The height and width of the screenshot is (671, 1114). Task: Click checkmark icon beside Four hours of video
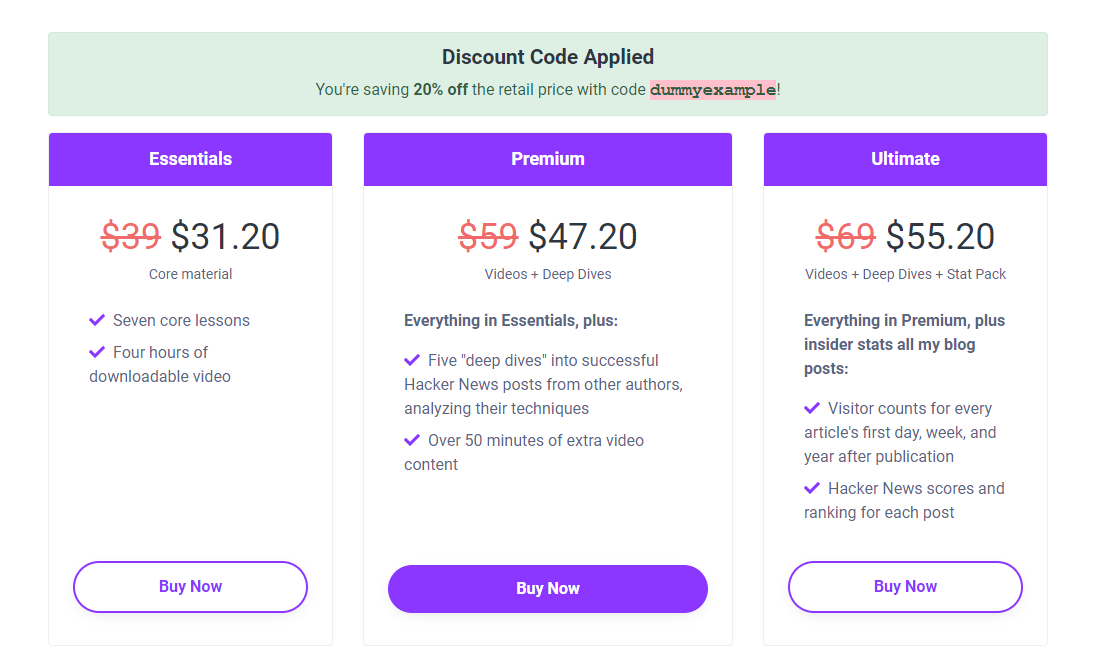pyautogui.click(x=97, y=352)
